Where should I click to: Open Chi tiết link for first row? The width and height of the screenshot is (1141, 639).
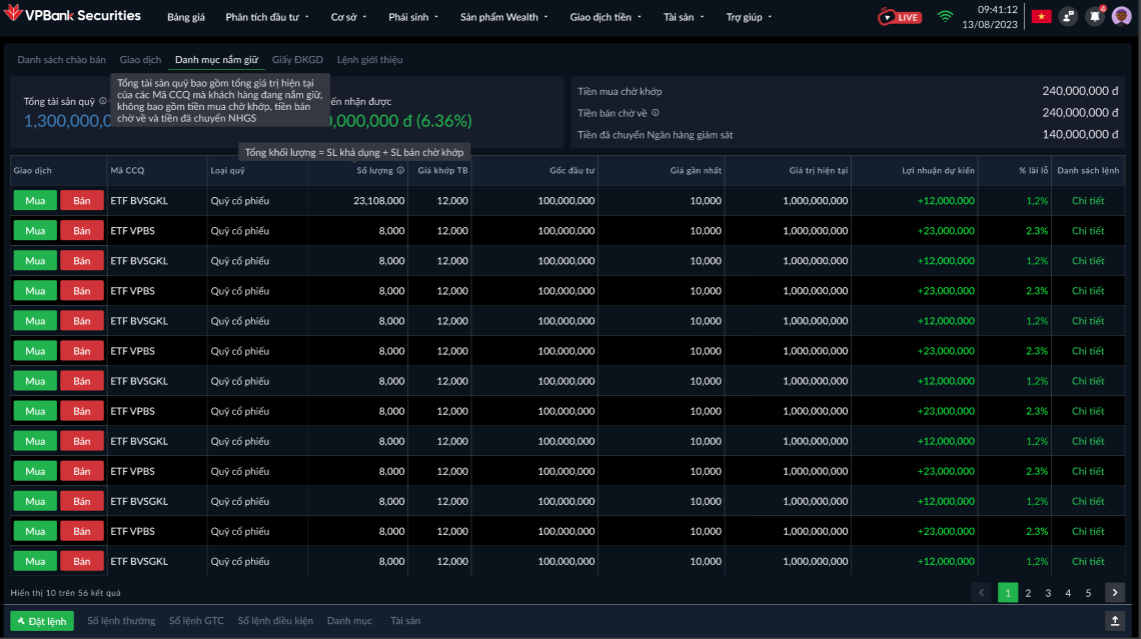click(x=1087, y=201)
